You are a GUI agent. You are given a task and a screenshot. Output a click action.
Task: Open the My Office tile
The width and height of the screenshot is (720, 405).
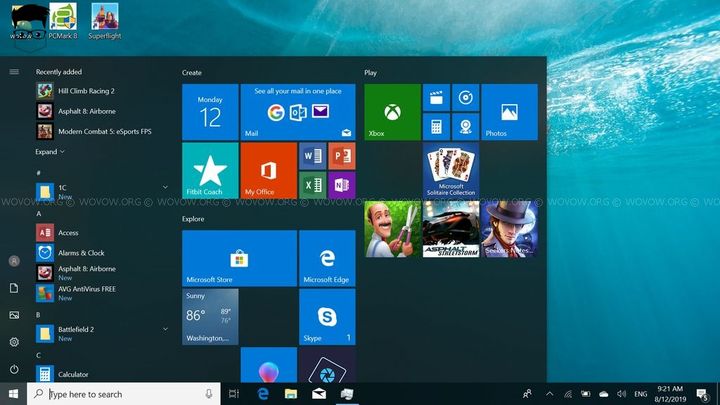[268, 170]
